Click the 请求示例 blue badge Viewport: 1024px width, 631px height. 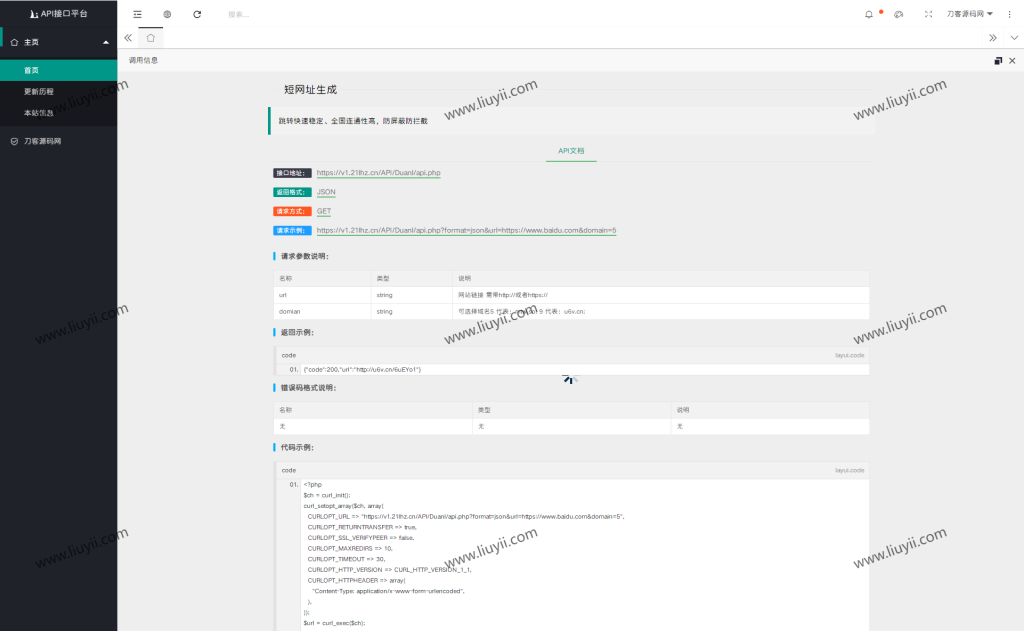(292, 231)
